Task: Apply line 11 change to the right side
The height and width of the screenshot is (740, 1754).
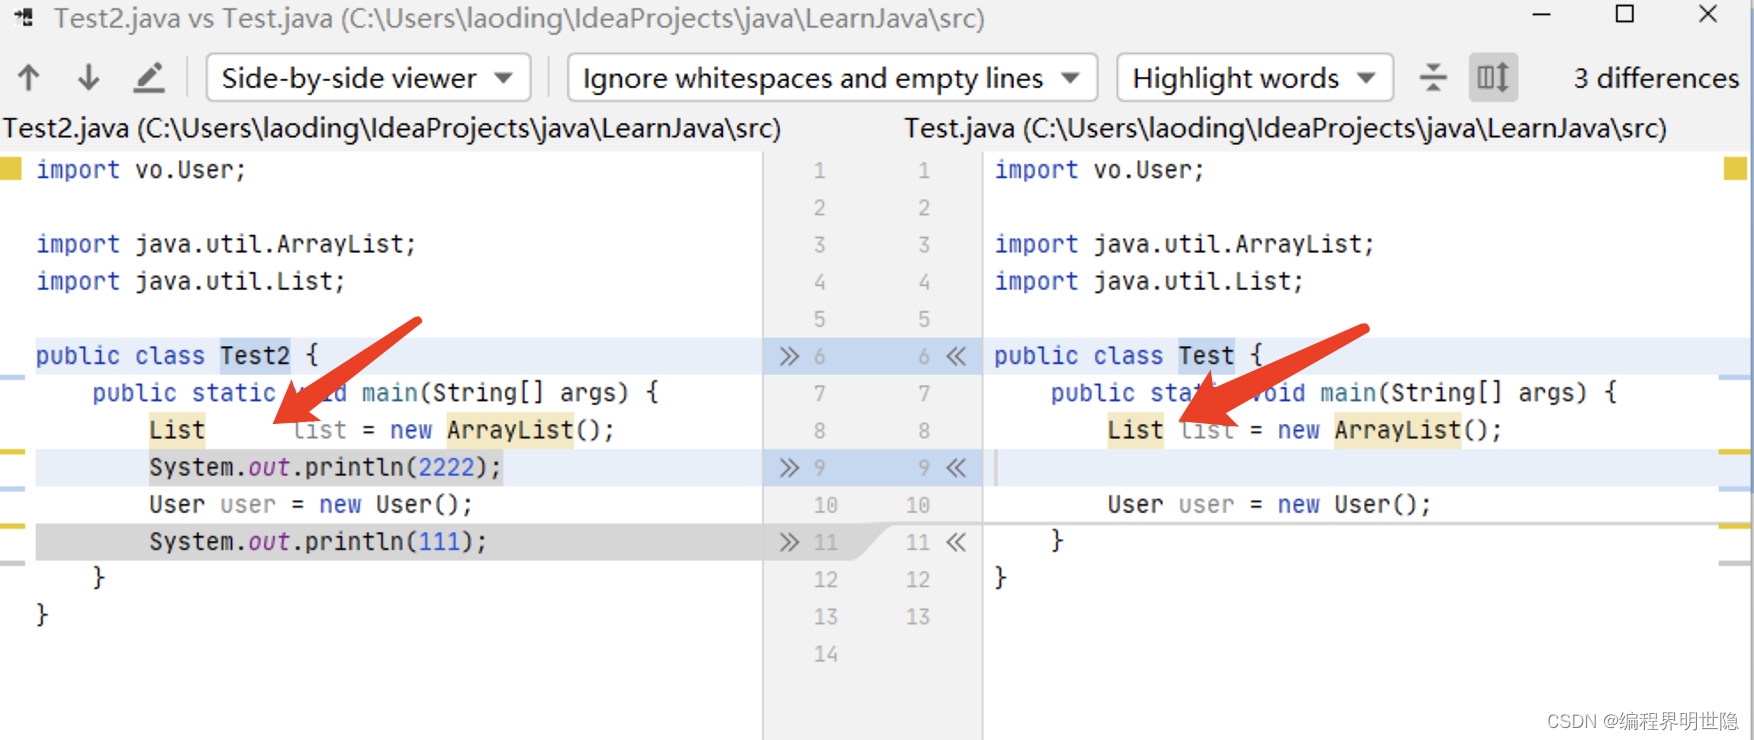Action: pos(789,542)
